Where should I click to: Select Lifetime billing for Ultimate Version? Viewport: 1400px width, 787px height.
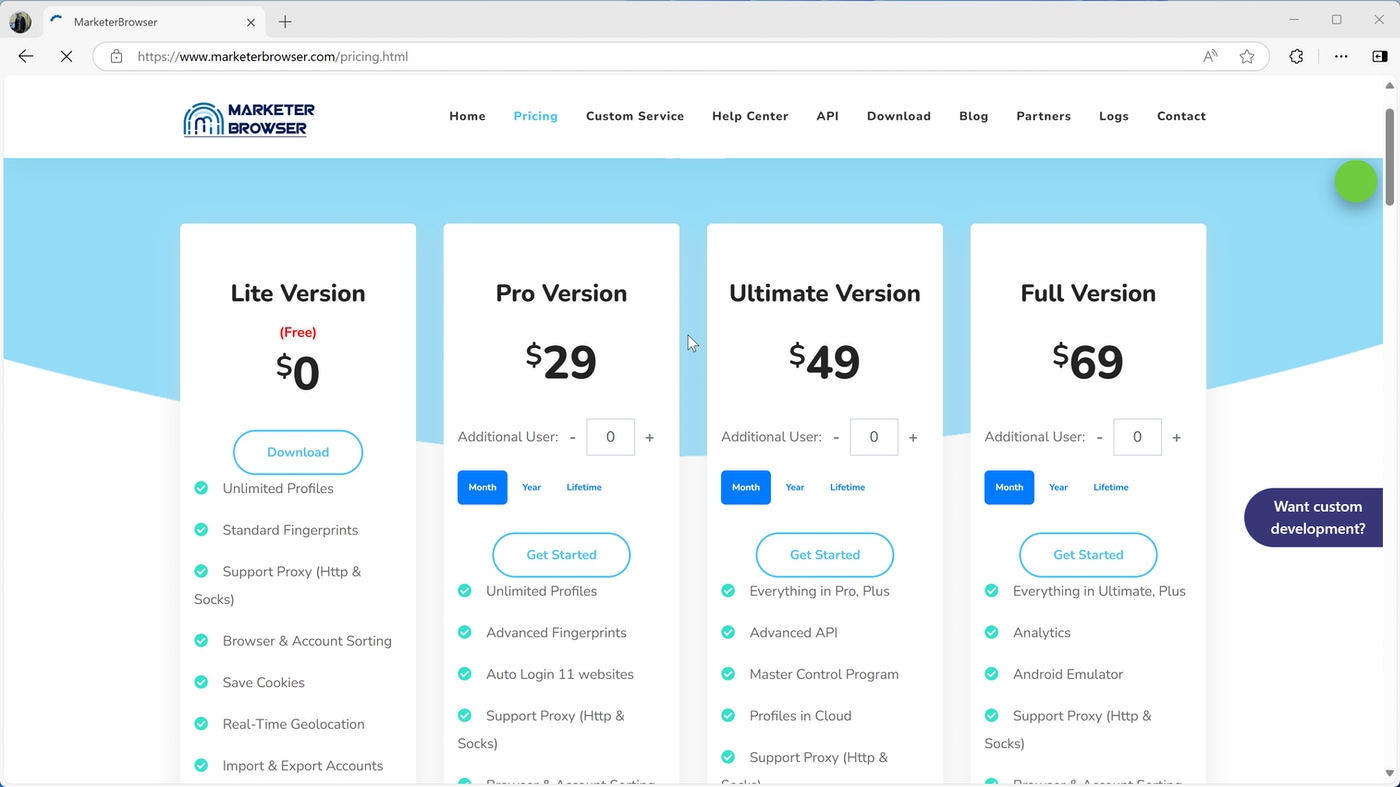point(847,487)
